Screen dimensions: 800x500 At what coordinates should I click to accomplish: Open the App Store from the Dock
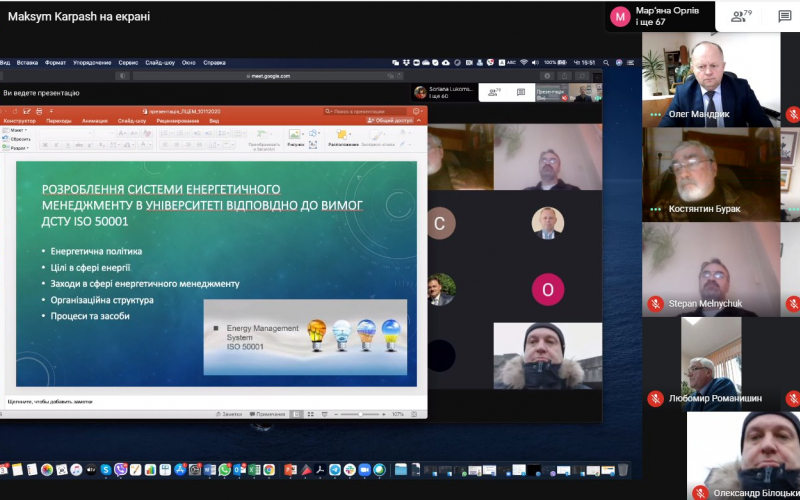180,470
